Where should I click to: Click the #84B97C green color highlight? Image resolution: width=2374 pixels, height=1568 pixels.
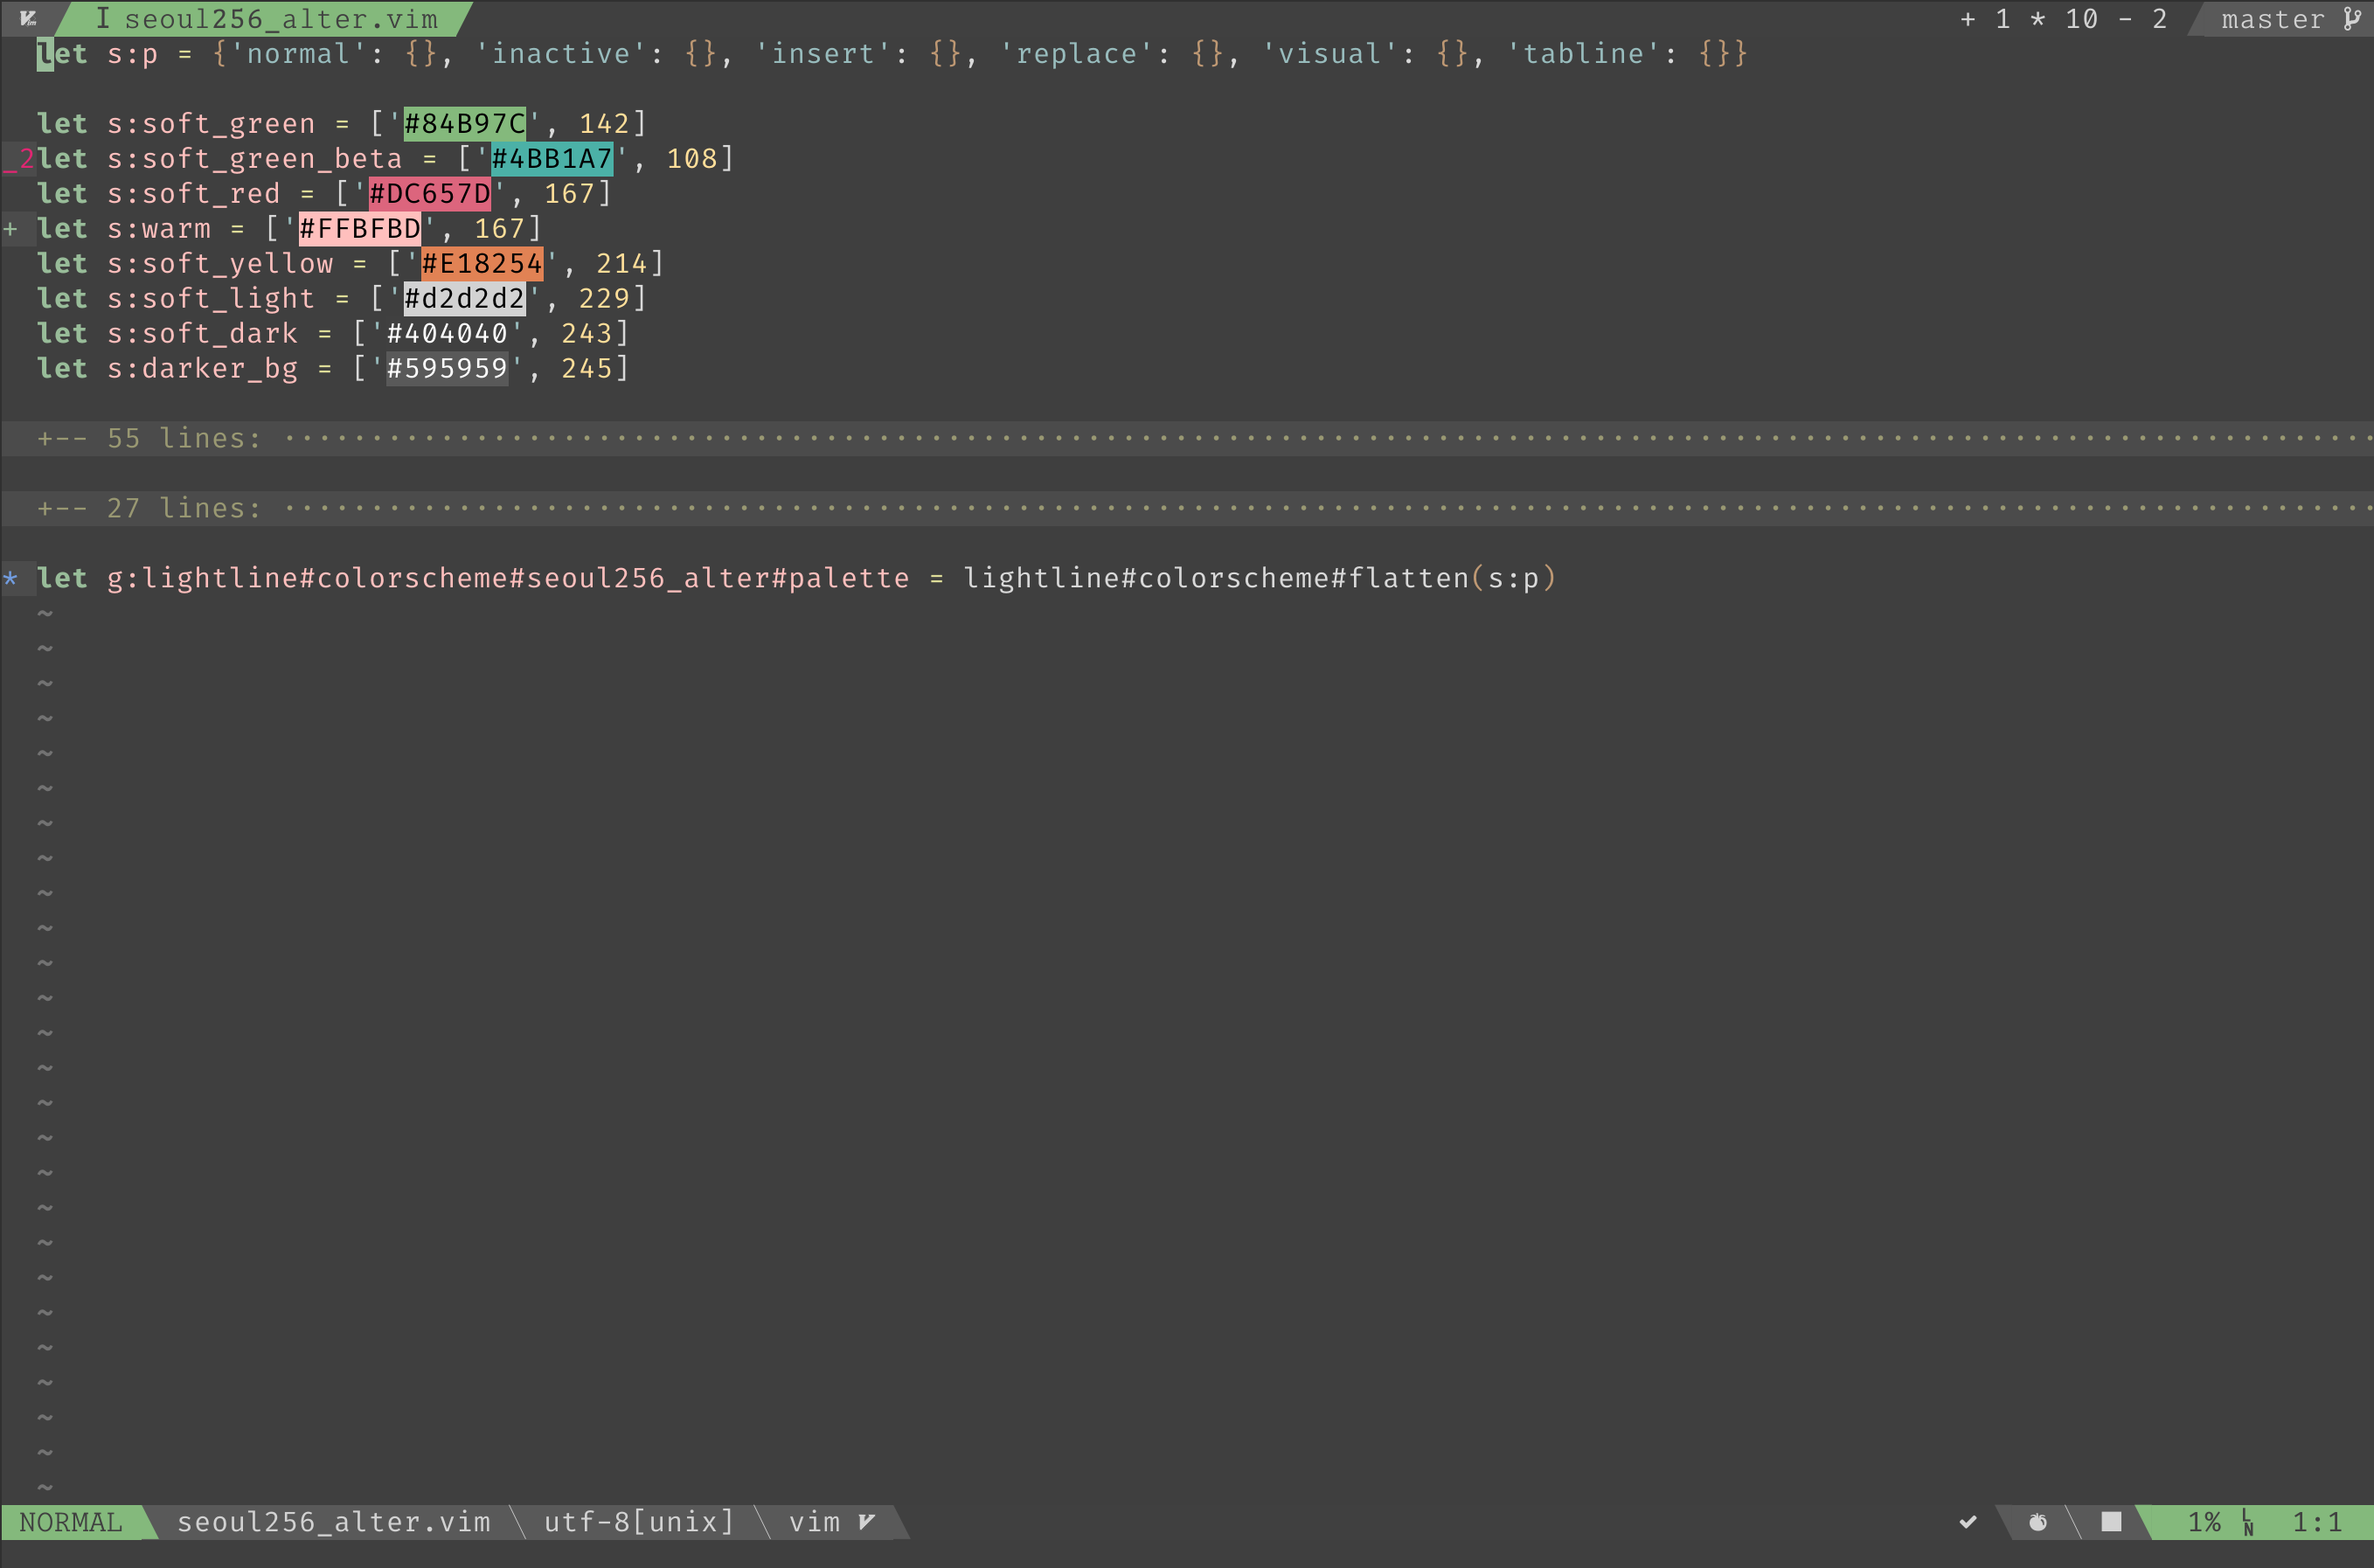click(464, 124)
